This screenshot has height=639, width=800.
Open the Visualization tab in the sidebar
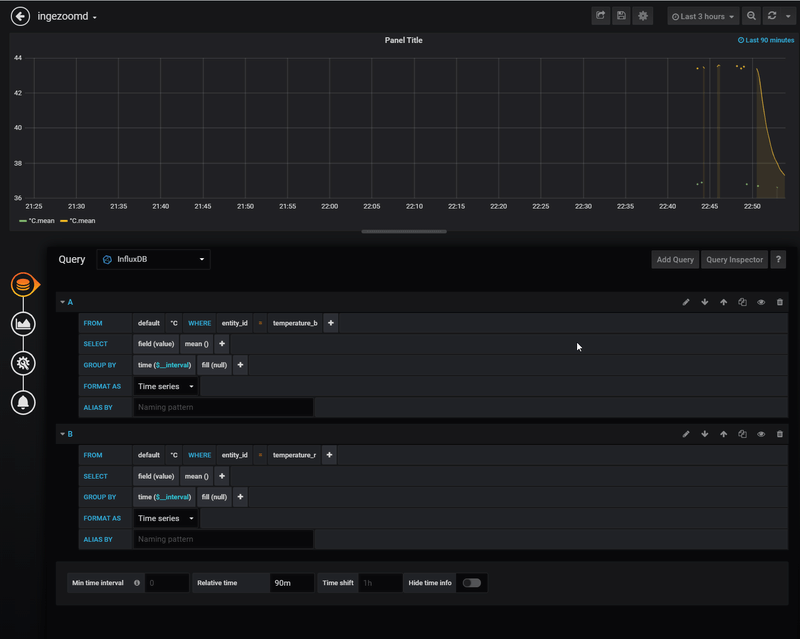click(x=23, y=323)
